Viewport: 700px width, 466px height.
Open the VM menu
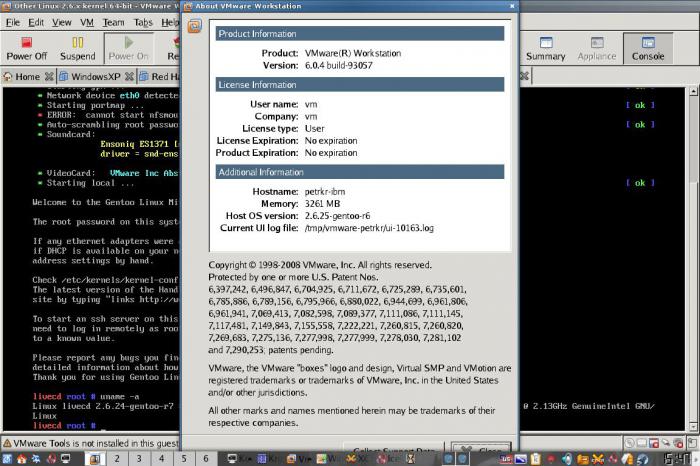click(87, 22)
